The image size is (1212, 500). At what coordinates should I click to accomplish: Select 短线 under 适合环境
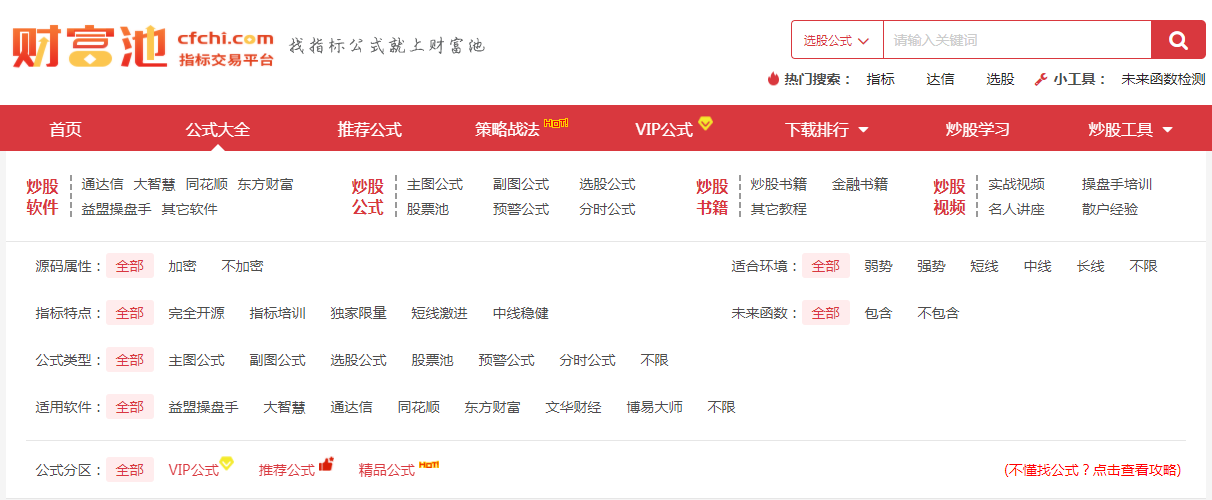984,266
